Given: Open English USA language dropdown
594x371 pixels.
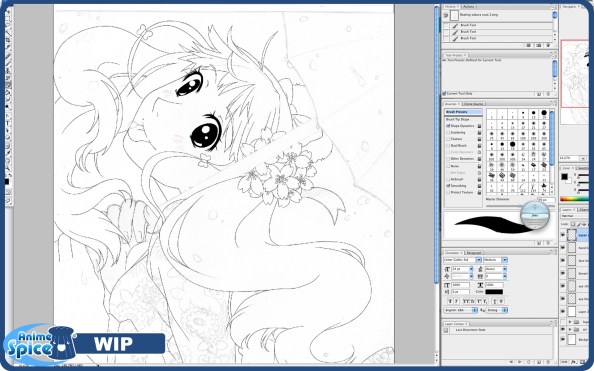Looking at the screenshot, I should [460, 310].
